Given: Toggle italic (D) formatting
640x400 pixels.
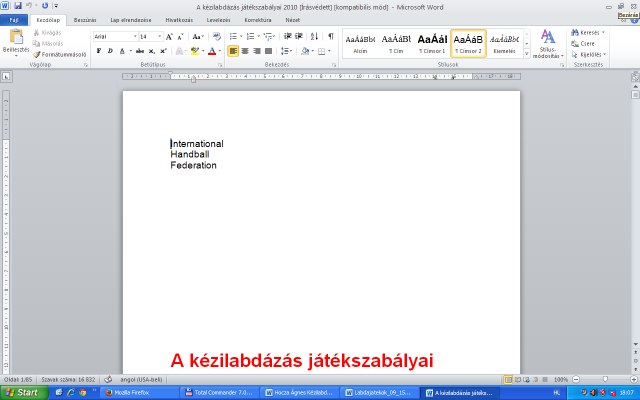Looking at the screenshot, I should (x=110, y=51).
